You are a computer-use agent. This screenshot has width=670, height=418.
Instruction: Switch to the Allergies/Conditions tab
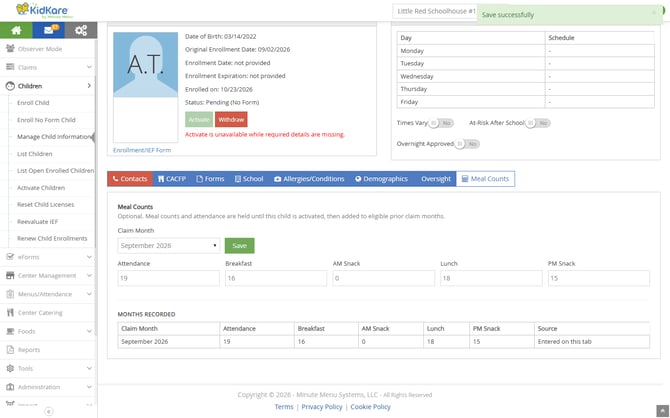click(309, 179)
